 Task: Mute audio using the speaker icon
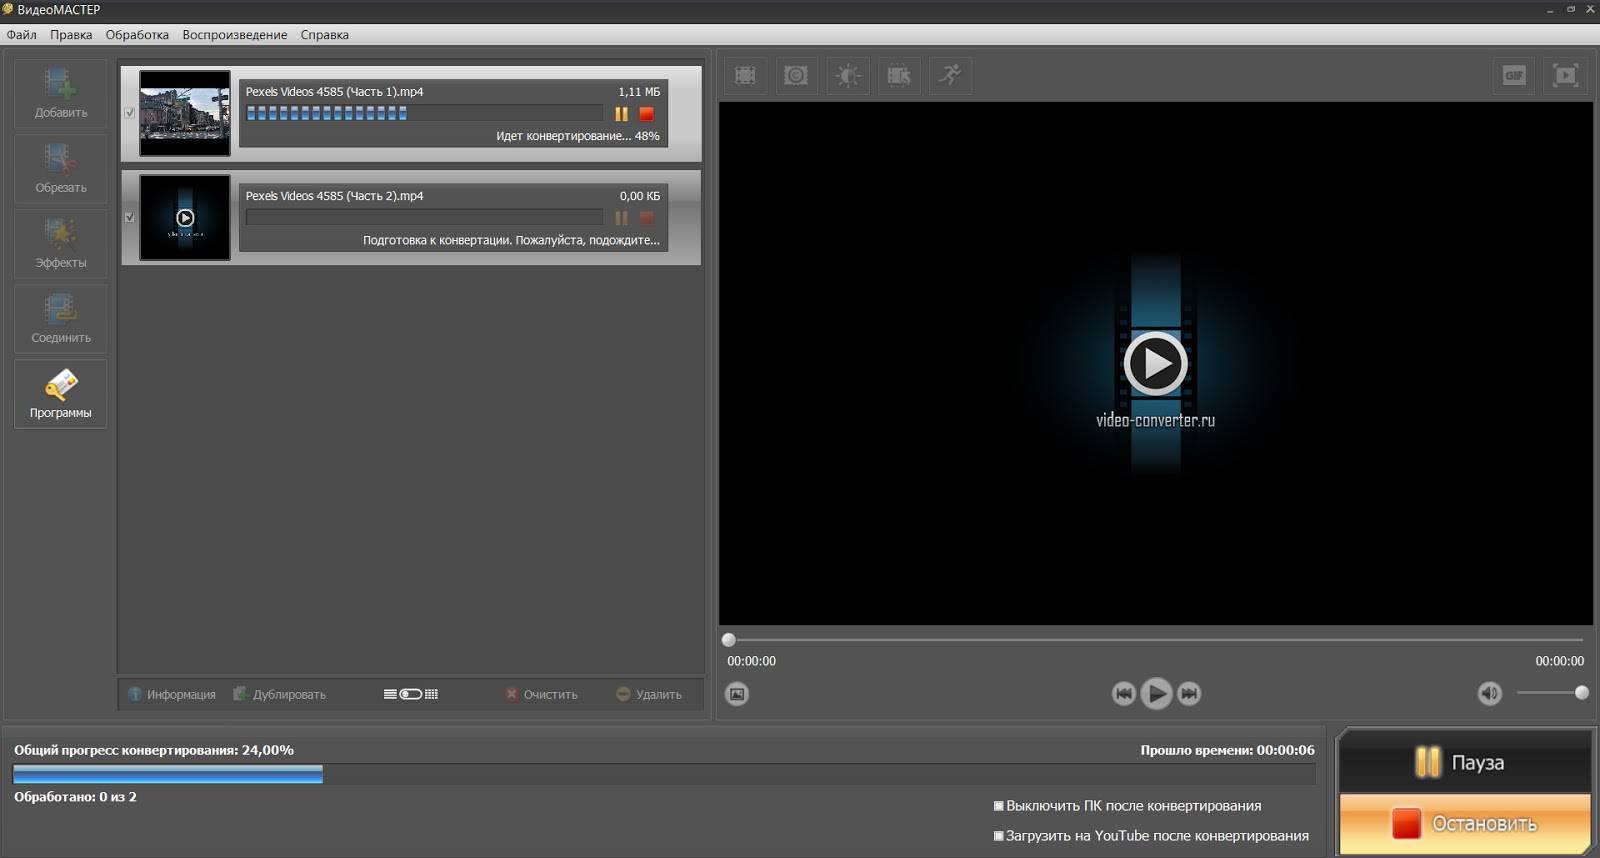(1489, 693)
